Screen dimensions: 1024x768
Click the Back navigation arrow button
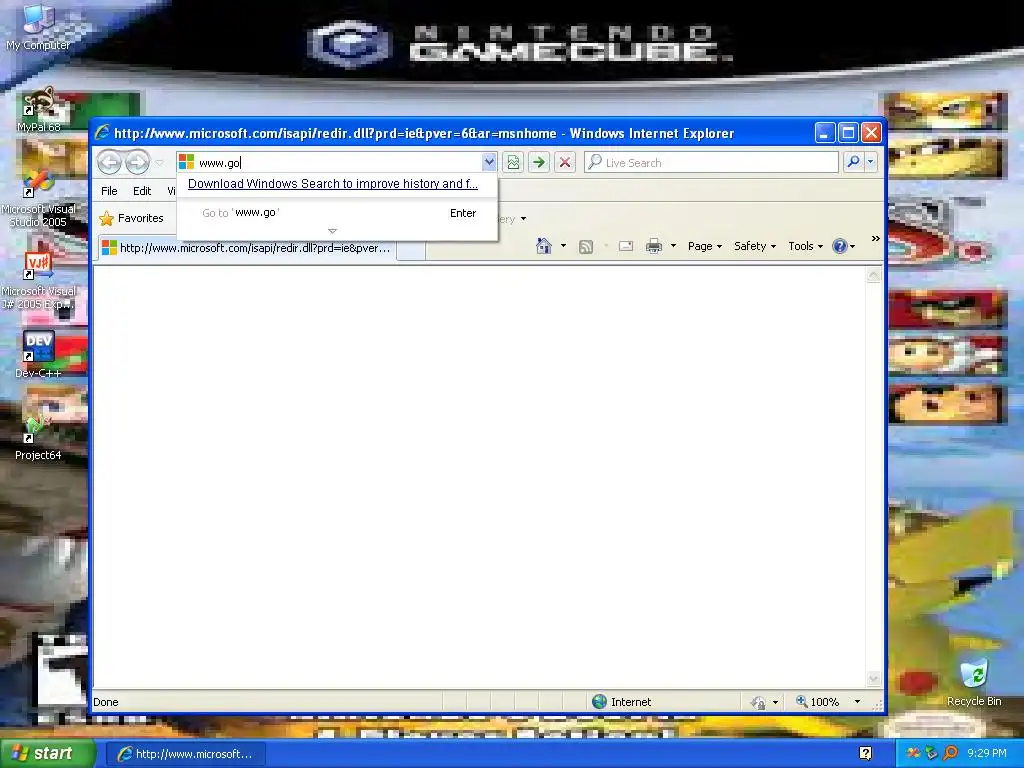110,162
